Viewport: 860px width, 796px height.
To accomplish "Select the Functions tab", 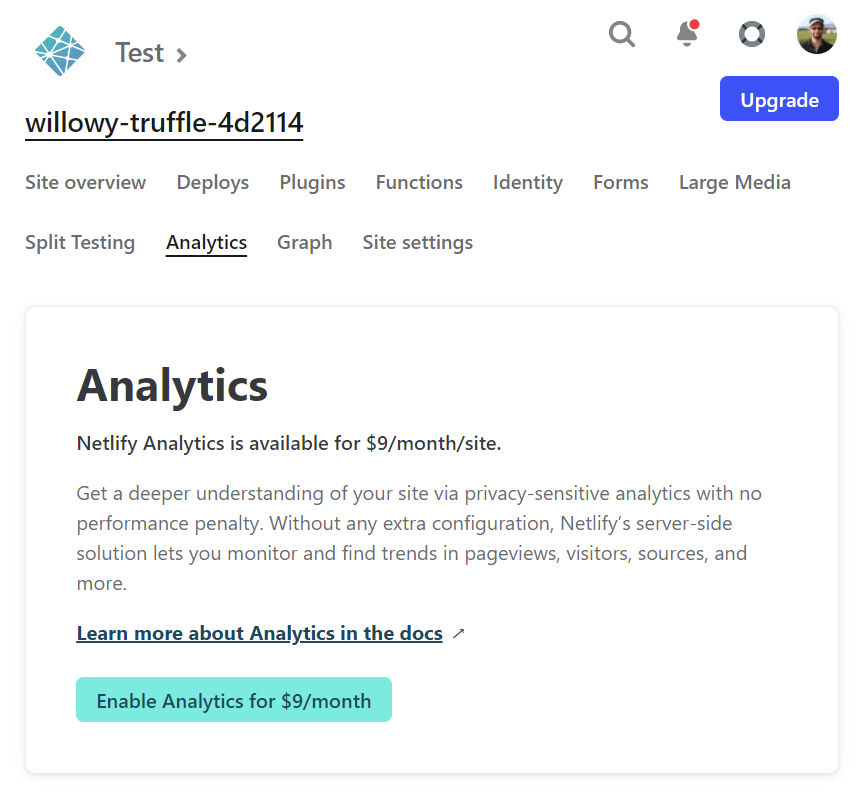I will [x=420, y=182].
